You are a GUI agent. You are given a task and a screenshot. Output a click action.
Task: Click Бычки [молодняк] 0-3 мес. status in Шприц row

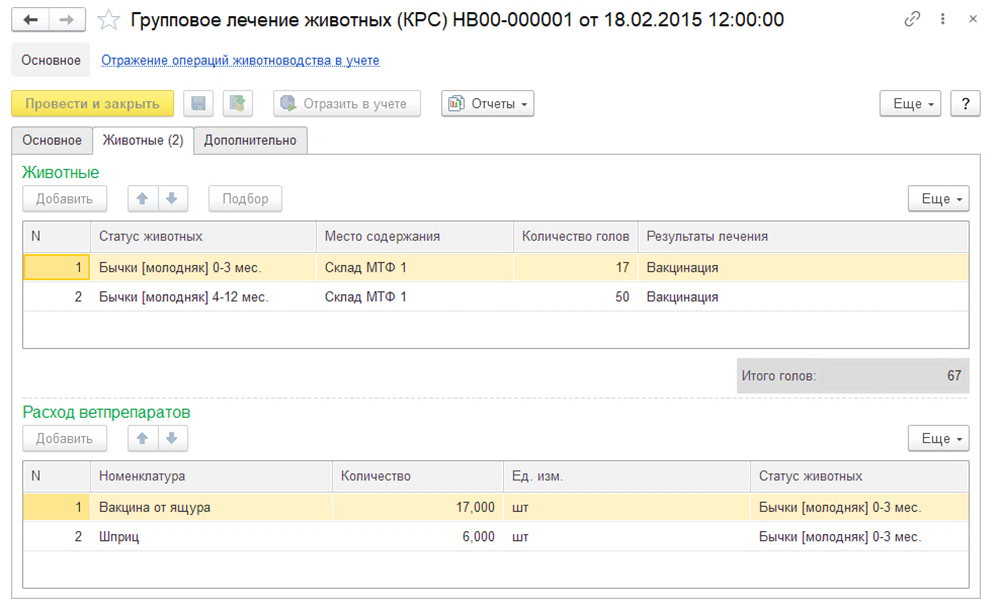click(x=859, y=536)
